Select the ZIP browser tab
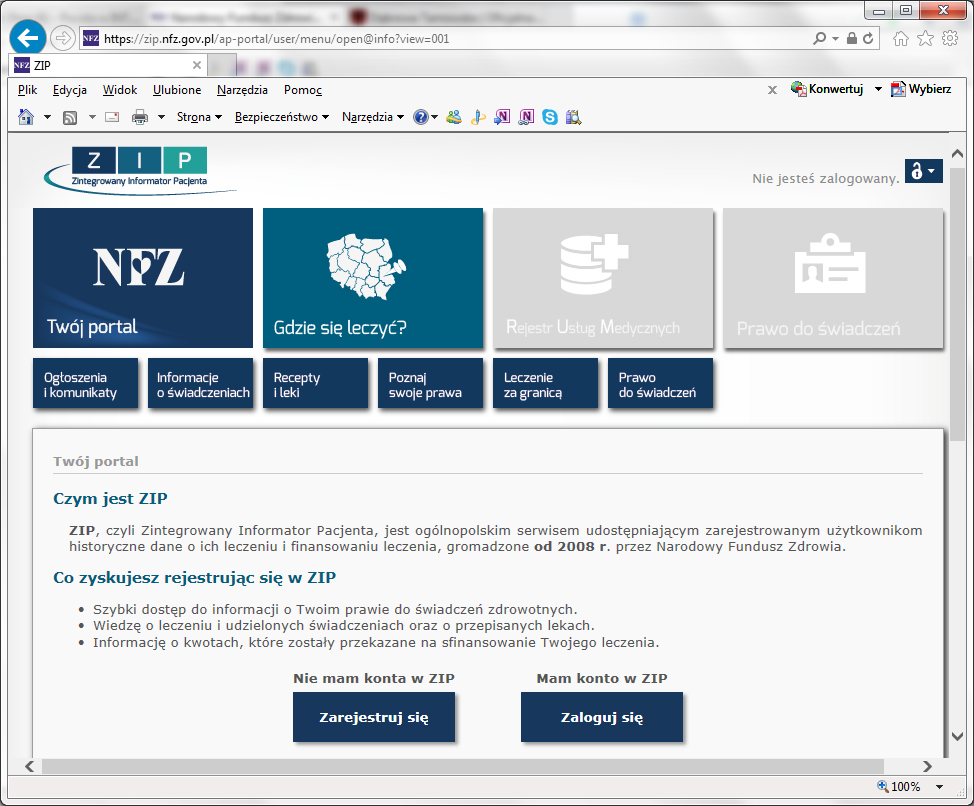This screenshot has height=806, width=974. [100, 65]
